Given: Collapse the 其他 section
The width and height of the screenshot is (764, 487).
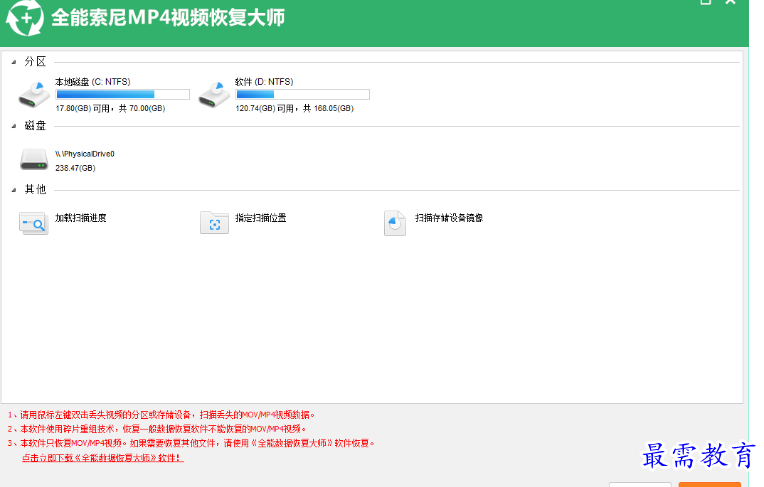Looking at the screenshot, I should 14,190.
